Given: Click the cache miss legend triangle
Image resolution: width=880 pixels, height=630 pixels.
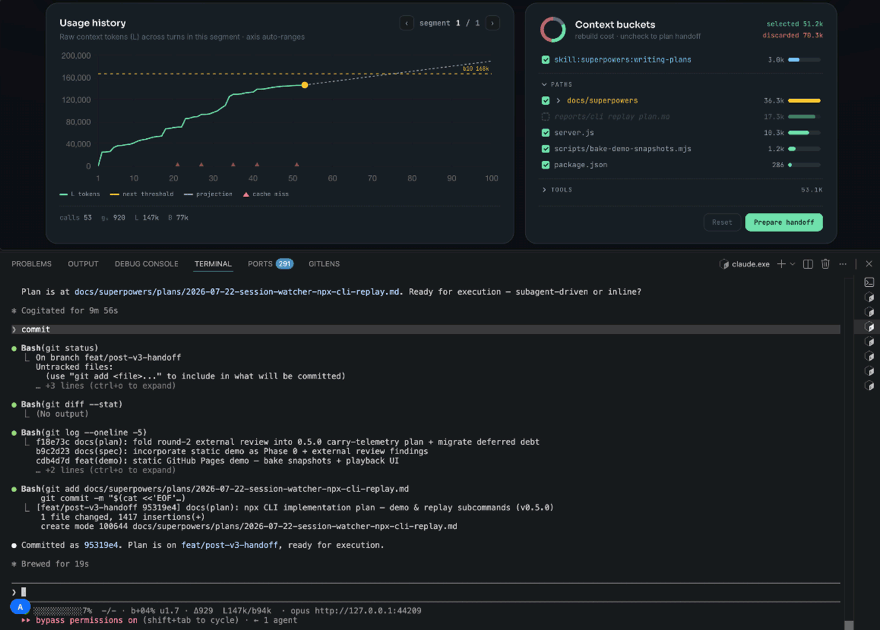Looking at the screenshot, I should (x=246, y=194).
